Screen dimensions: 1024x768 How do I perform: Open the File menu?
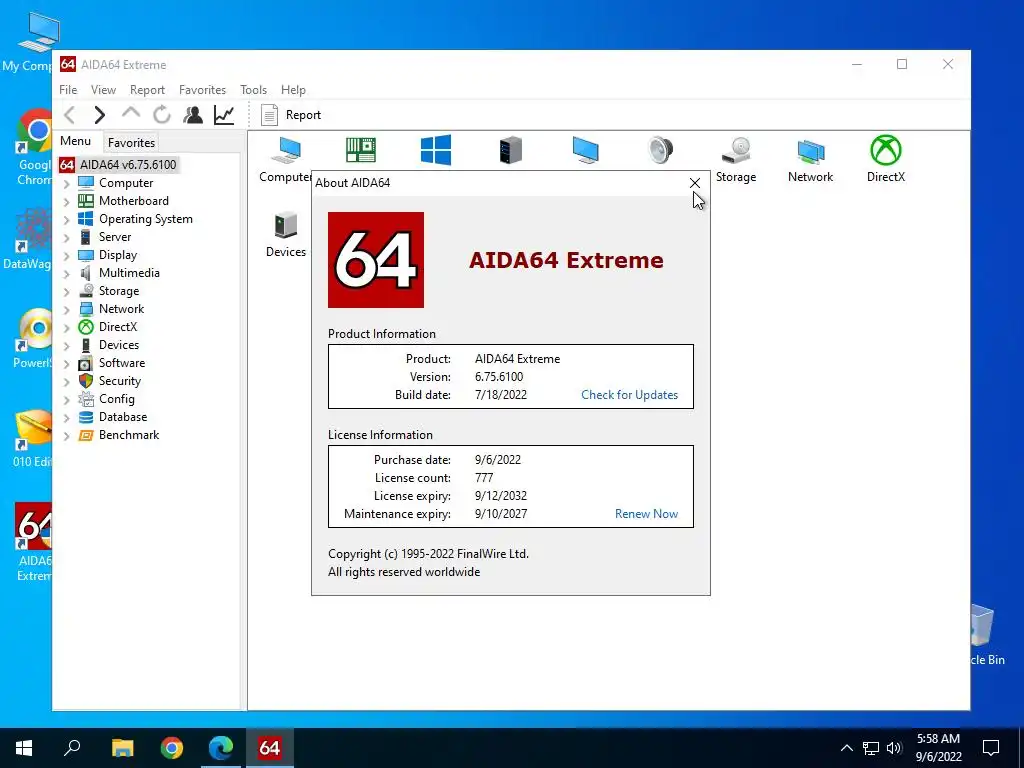click(x=68, y=89)
